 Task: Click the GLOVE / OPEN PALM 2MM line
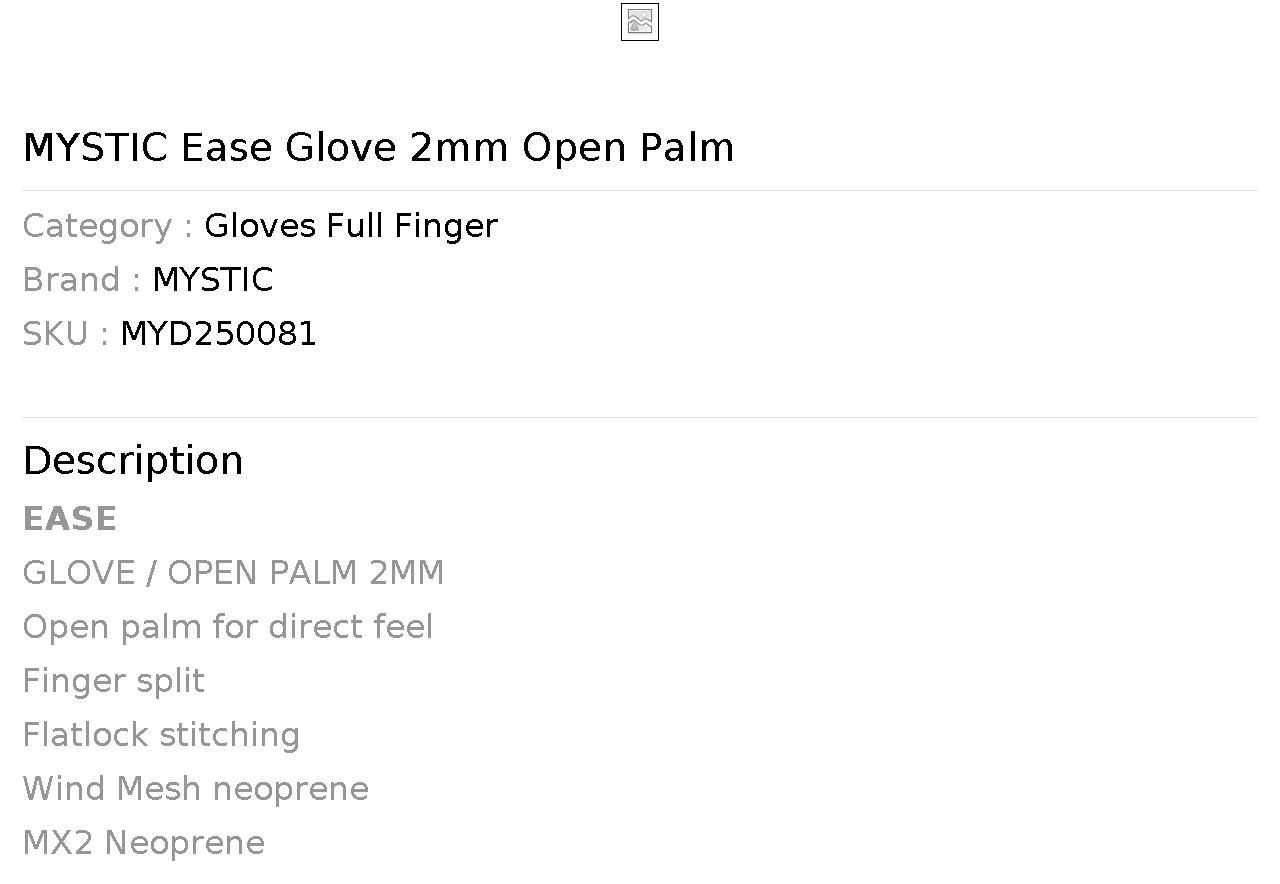click(233, 573)
